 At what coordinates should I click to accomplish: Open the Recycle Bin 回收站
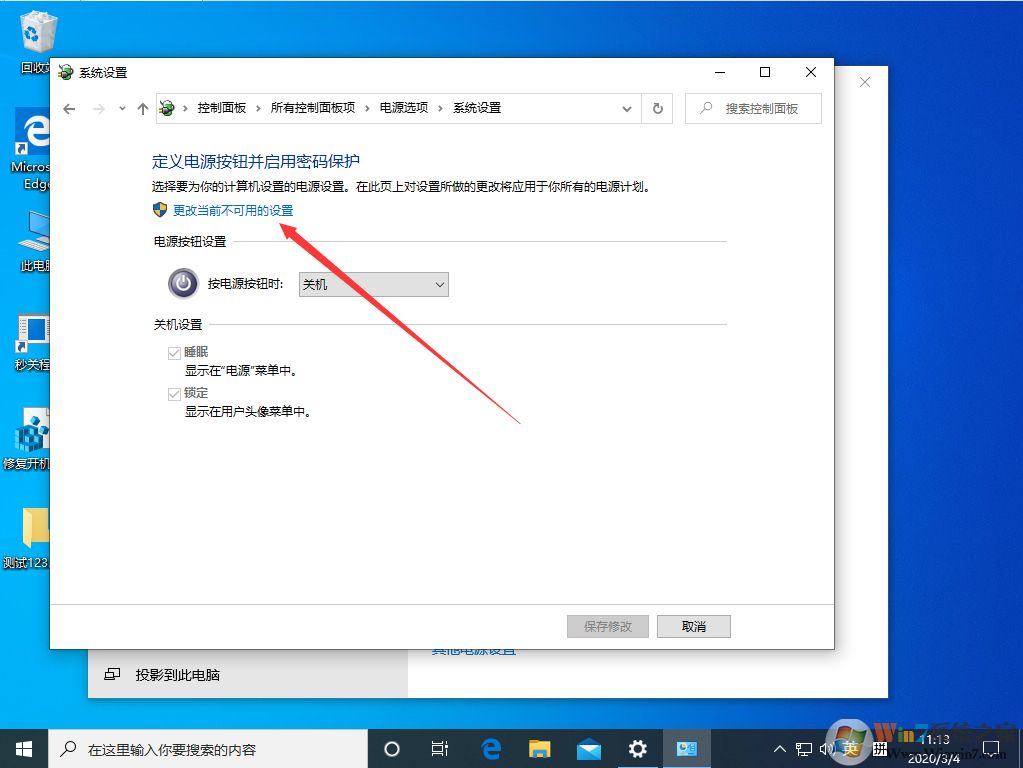(x=37, y=30)
